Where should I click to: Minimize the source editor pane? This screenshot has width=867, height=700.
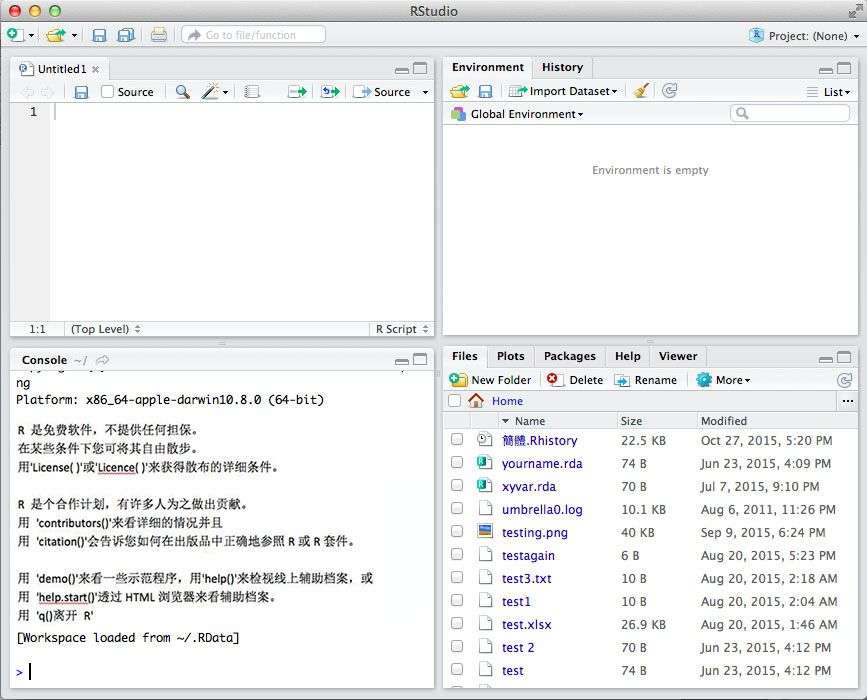click(402, 70)
